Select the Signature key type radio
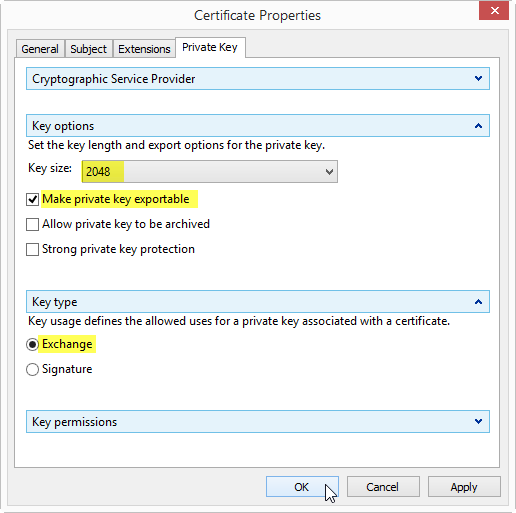This screenshot has width=516, height=513. point(32,369)
